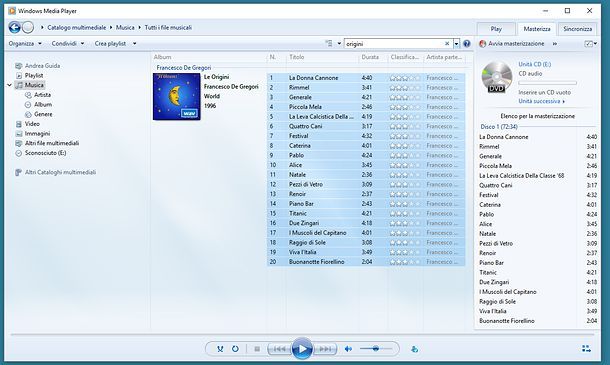Toggle repeat playback
610x365 pixels.
235,349
